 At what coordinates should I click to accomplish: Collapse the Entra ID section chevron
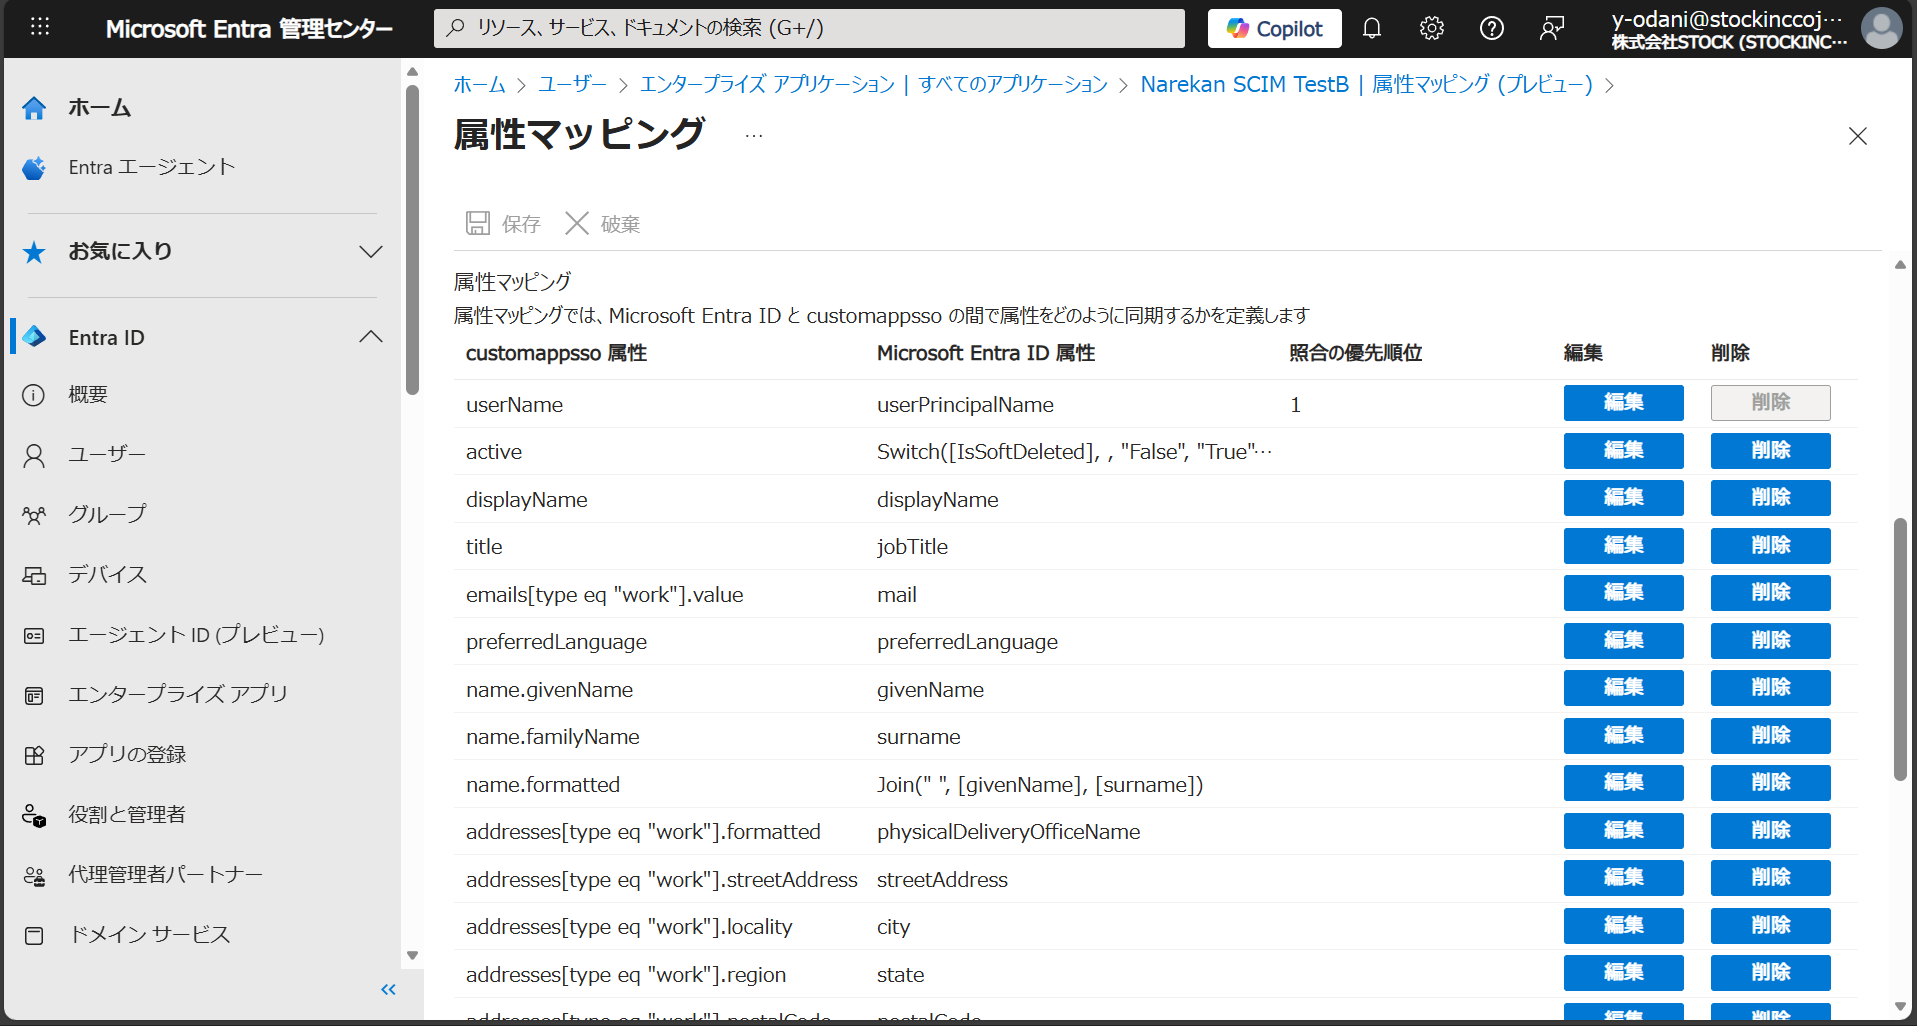(370, 337)
